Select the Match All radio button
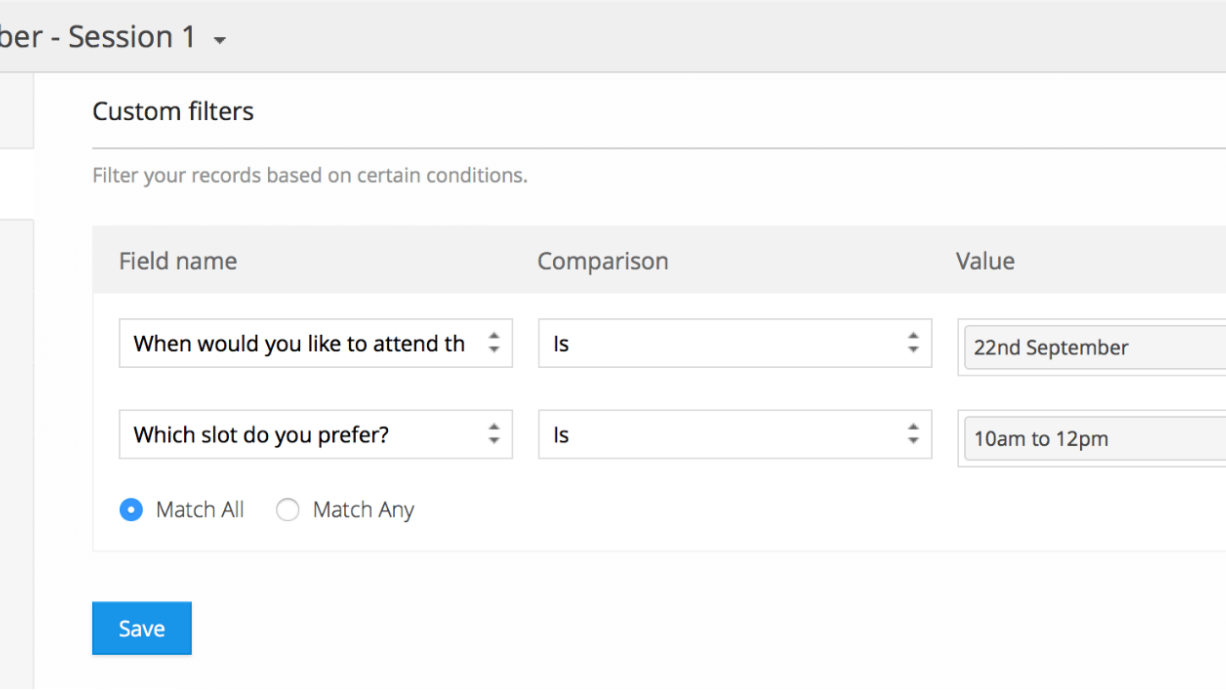The image size is (1226, 690). point(131,510)
